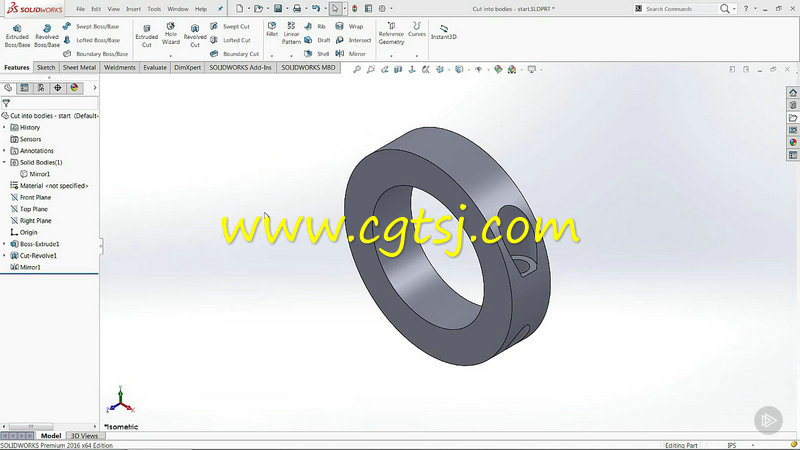Click the FeatureManager filter field
This screenshot has width=800, height=450.
click(49, 103)
